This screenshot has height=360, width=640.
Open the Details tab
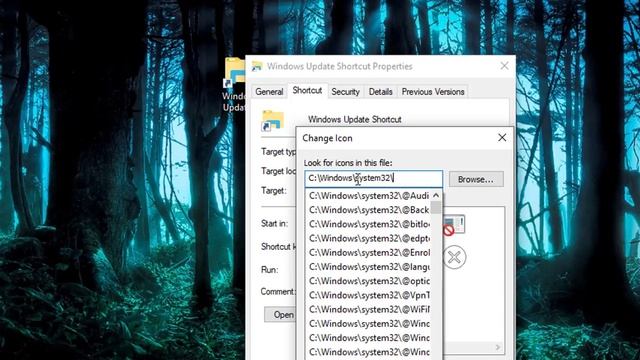pos(380,92)
